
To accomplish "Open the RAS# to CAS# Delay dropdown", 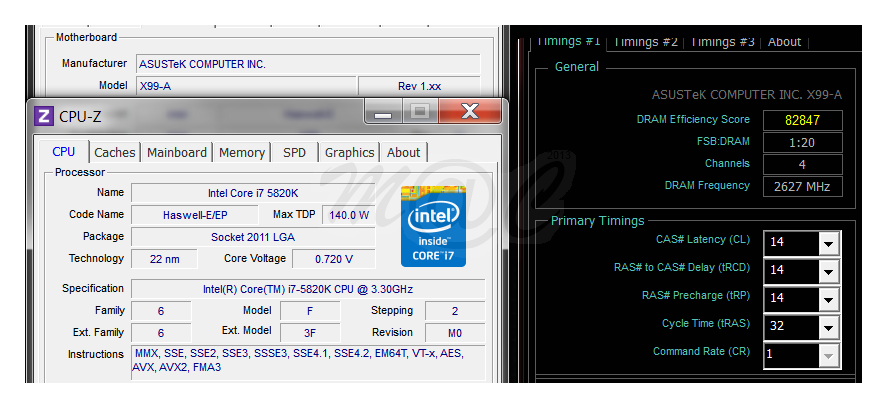I will coord(828,272).
